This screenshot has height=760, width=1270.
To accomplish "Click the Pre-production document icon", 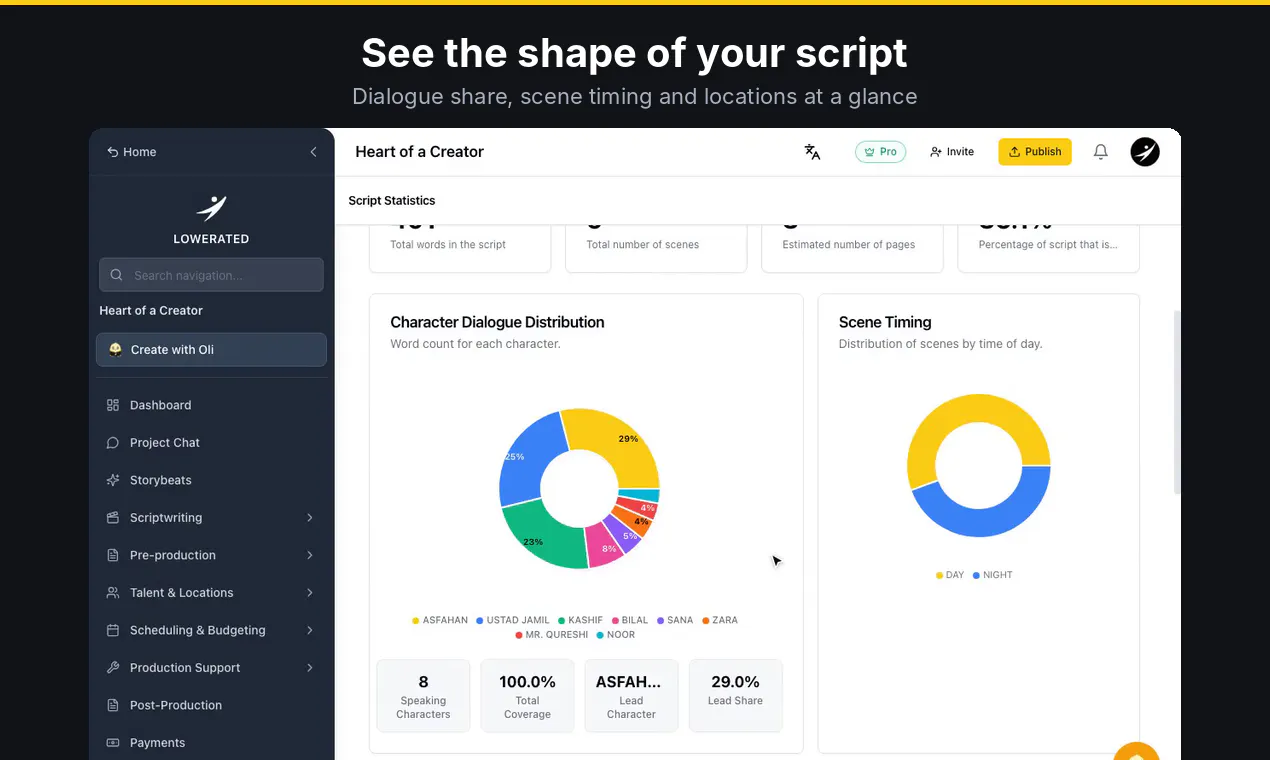I will (113, 555).
